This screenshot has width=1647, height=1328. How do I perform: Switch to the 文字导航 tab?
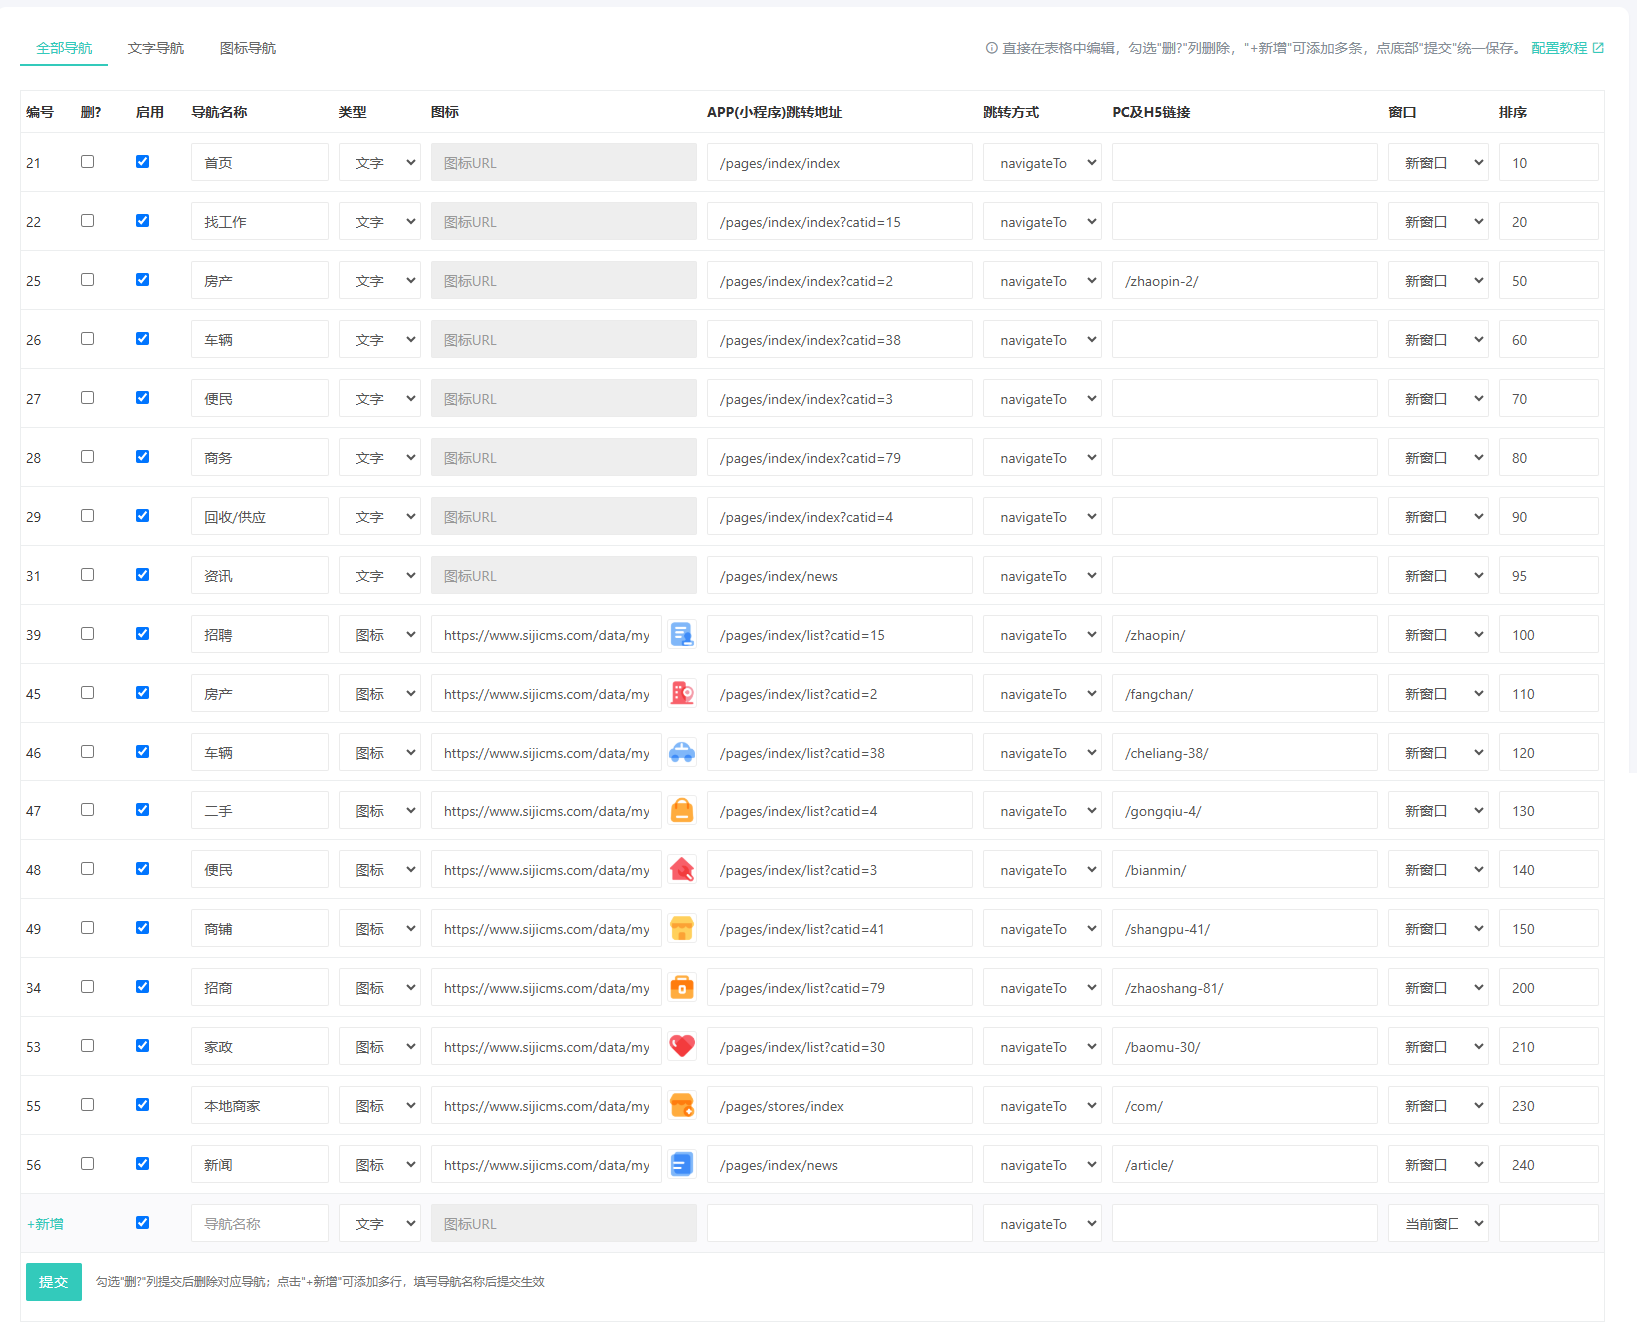[156, 48]
